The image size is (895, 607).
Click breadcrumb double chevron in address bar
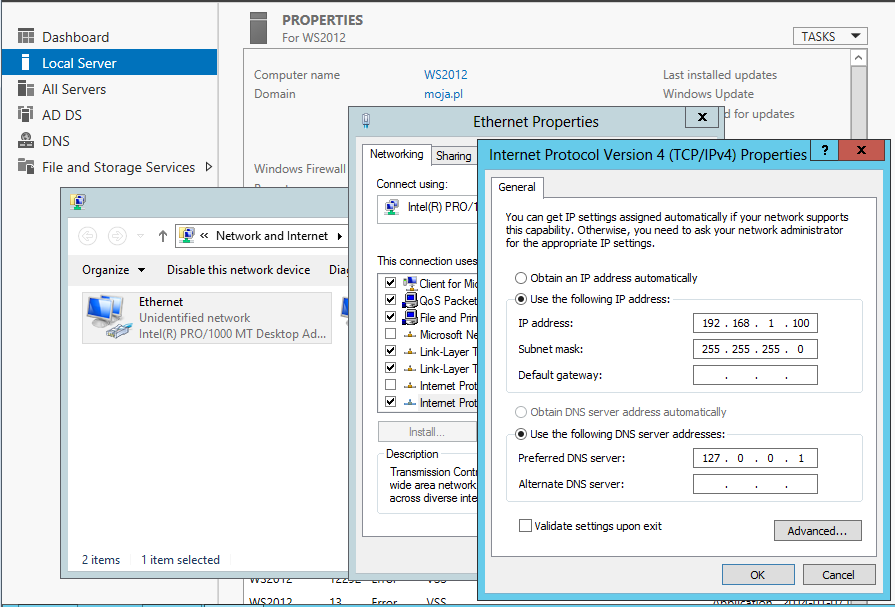(204, 236)
